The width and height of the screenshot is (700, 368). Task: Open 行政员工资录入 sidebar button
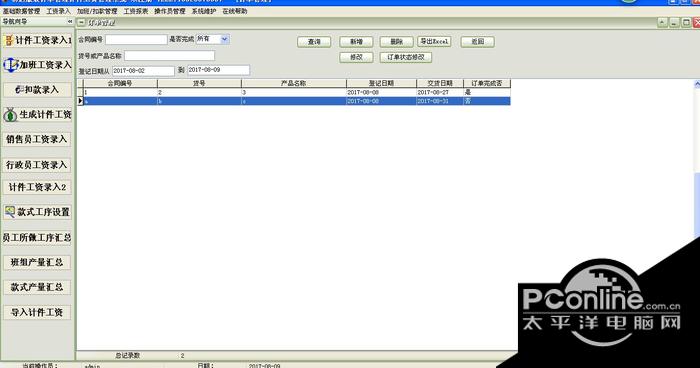[x=37, y=165]
